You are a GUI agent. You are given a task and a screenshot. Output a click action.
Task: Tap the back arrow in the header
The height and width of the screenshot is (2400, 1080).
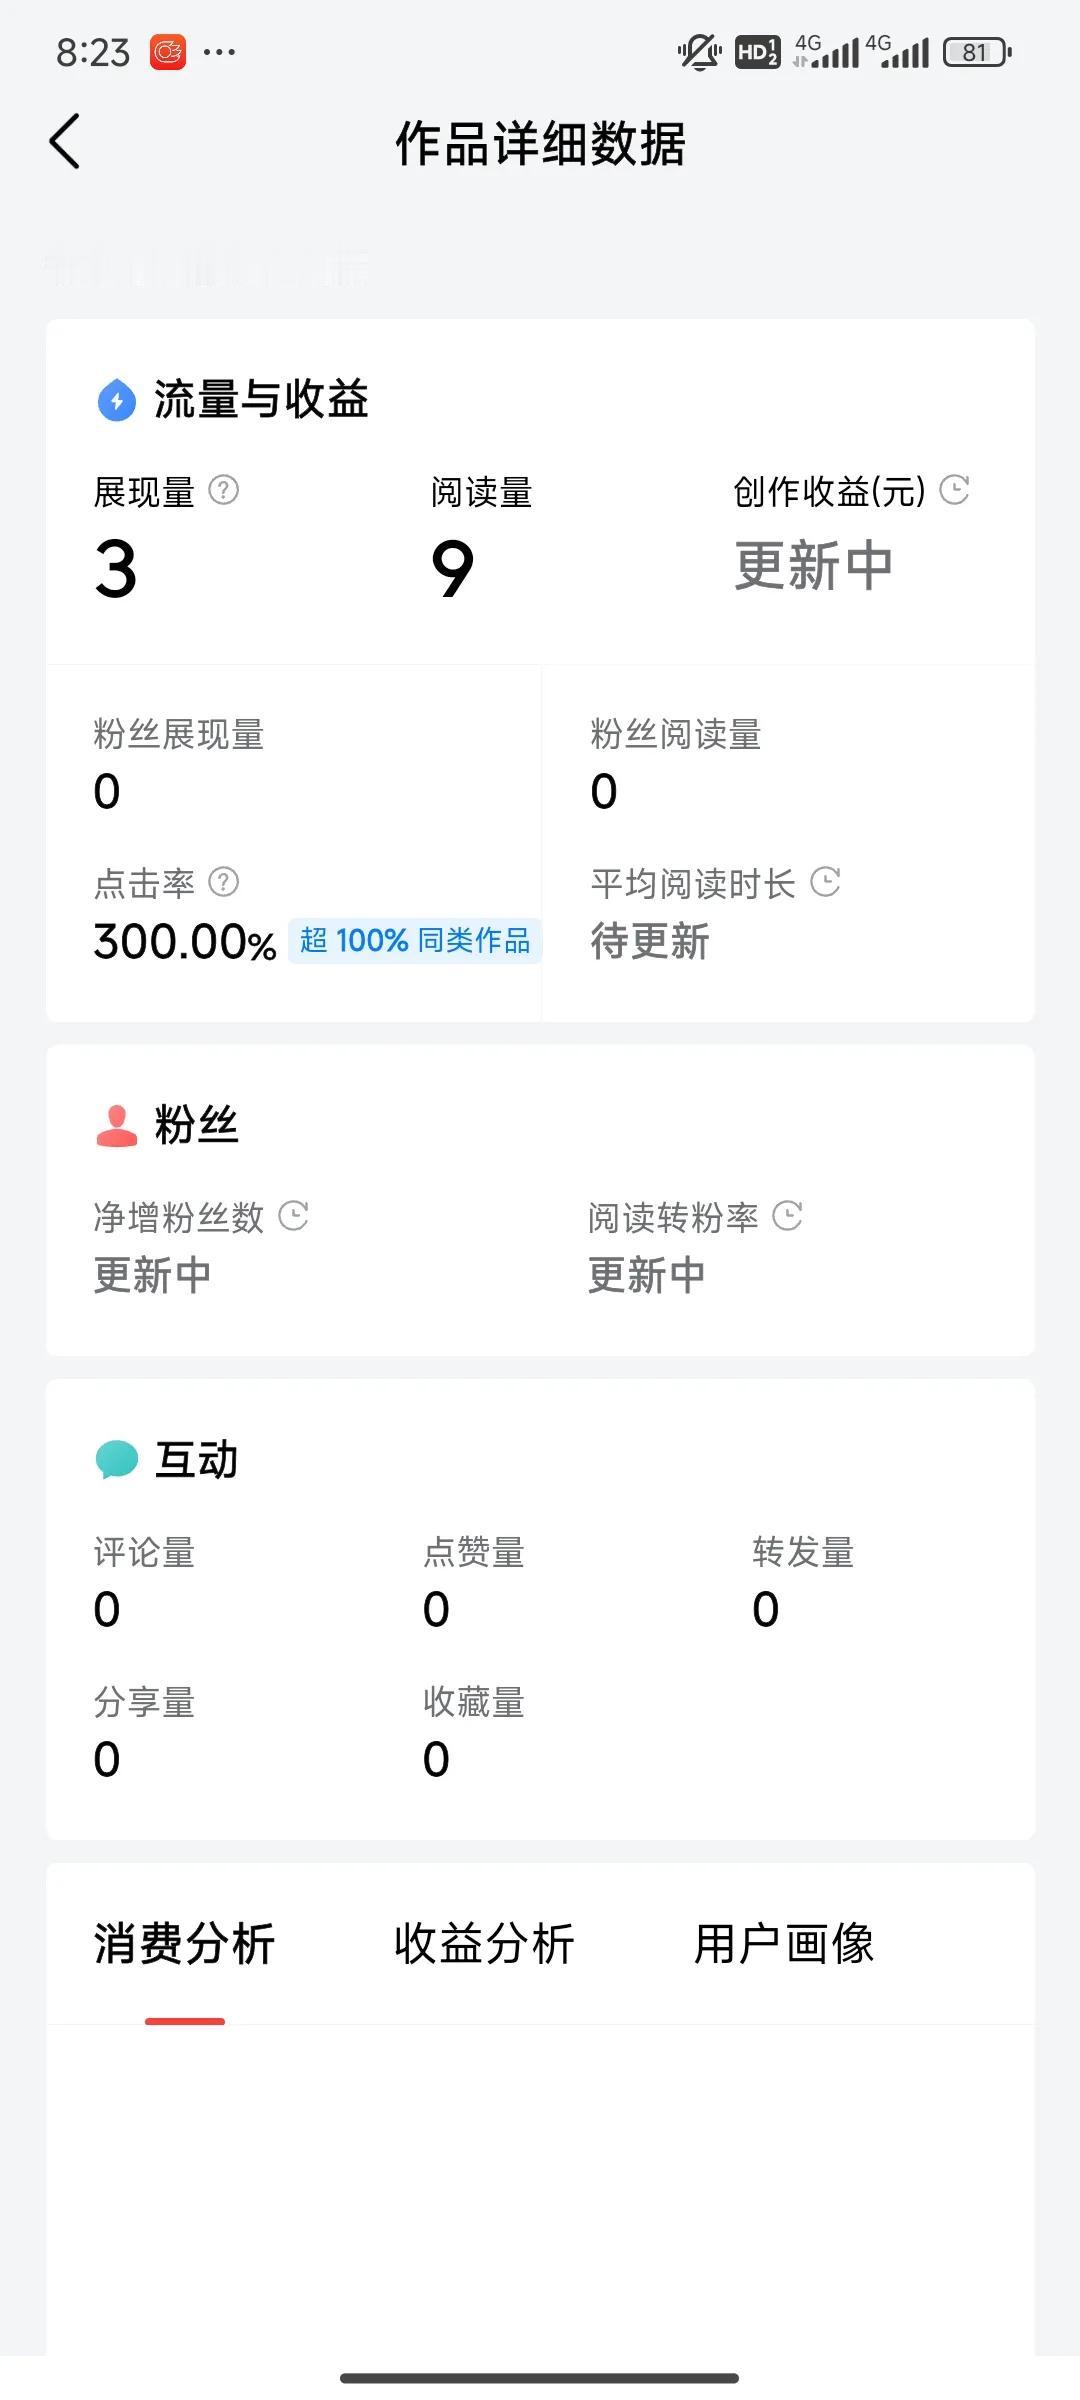pos(65,141)
